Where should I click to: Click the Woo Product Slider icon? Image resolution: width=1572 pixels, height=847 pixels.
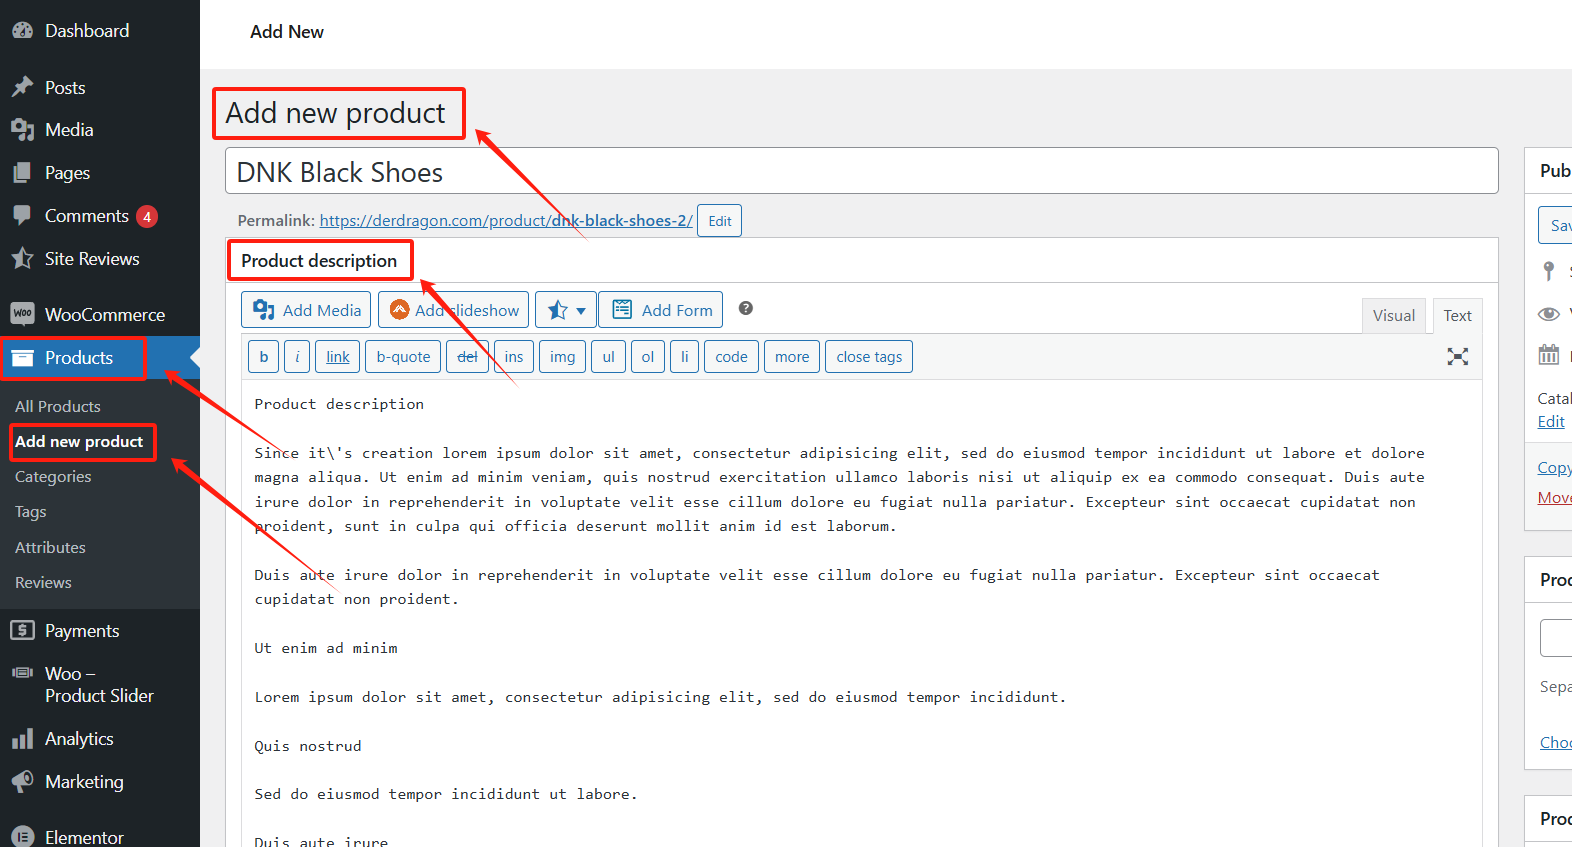(x=22, y=673)
